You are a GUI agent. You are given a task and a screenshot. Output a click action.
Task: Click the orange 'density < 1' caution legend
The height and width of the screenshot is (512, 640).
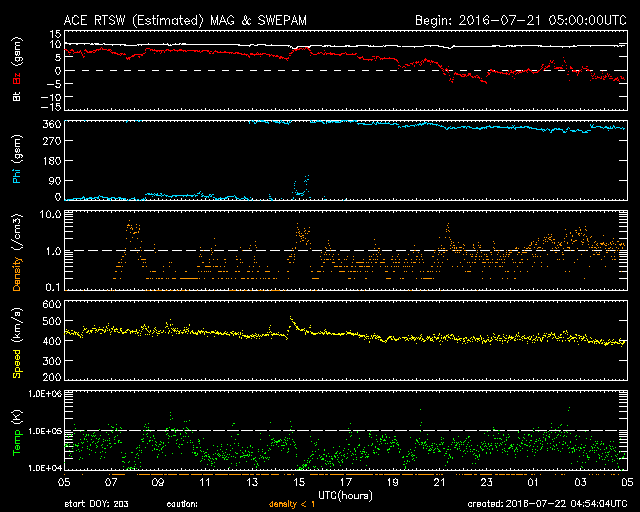[x=294, y=505]
